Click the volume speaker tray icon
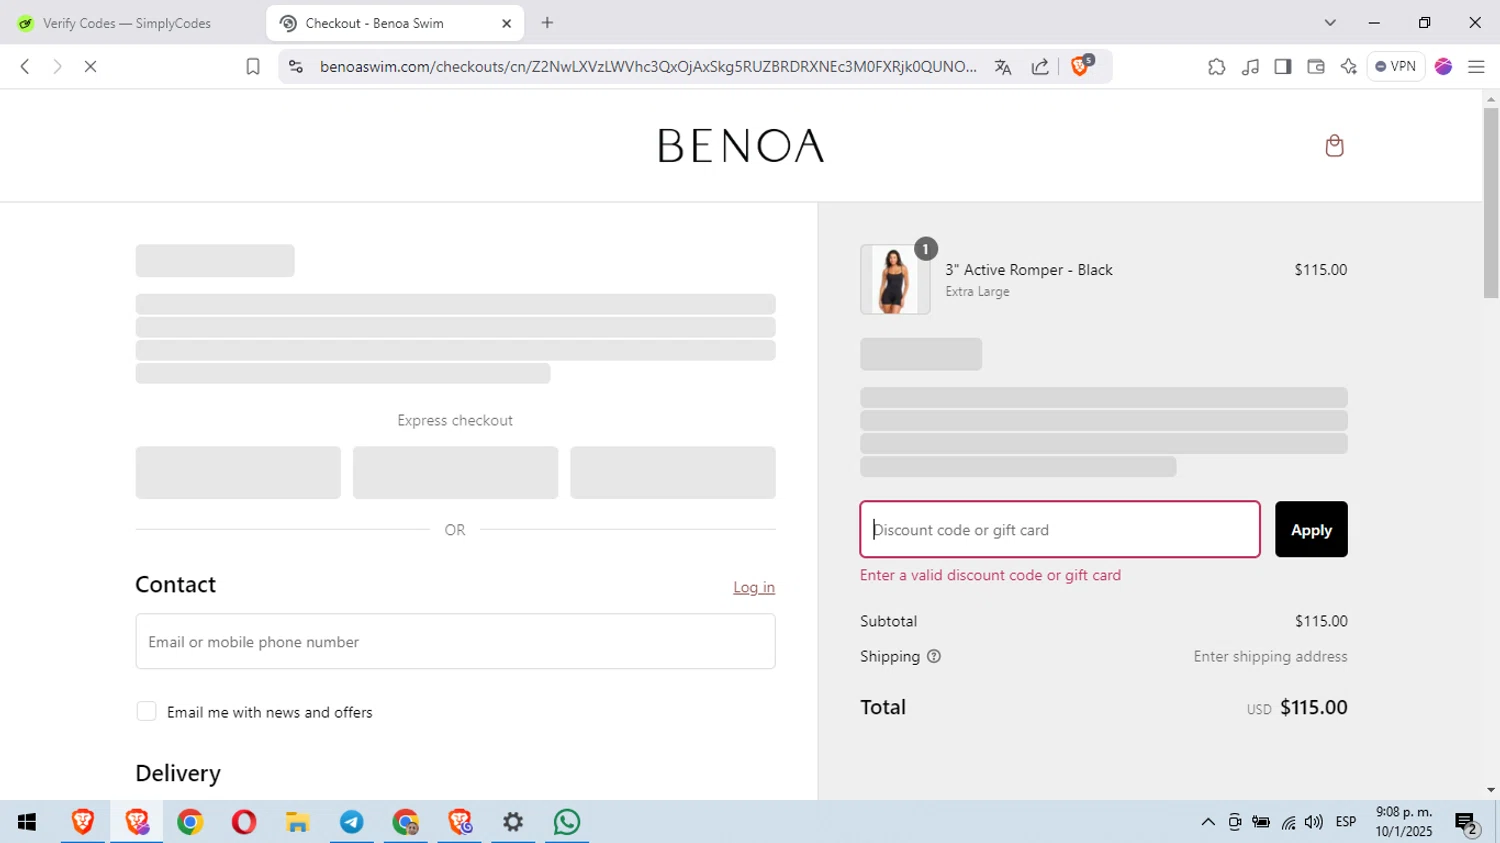This screenshot has width=1500, height=843. tap(1314, 822)
